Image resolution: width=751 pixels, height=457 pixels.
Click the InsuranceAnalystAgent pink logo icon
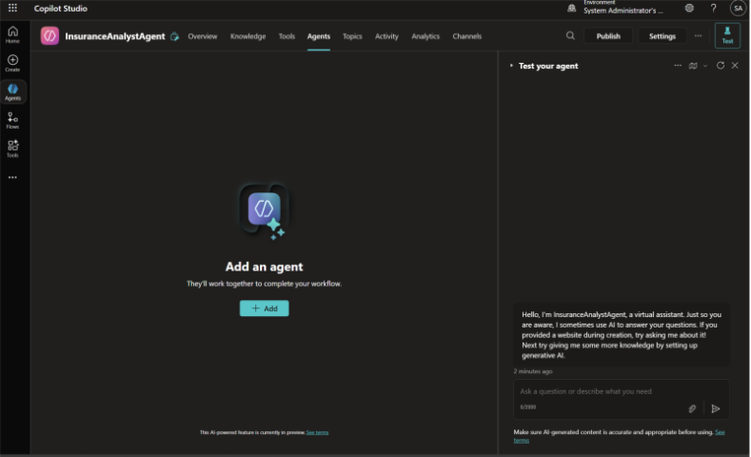[50, 36]
